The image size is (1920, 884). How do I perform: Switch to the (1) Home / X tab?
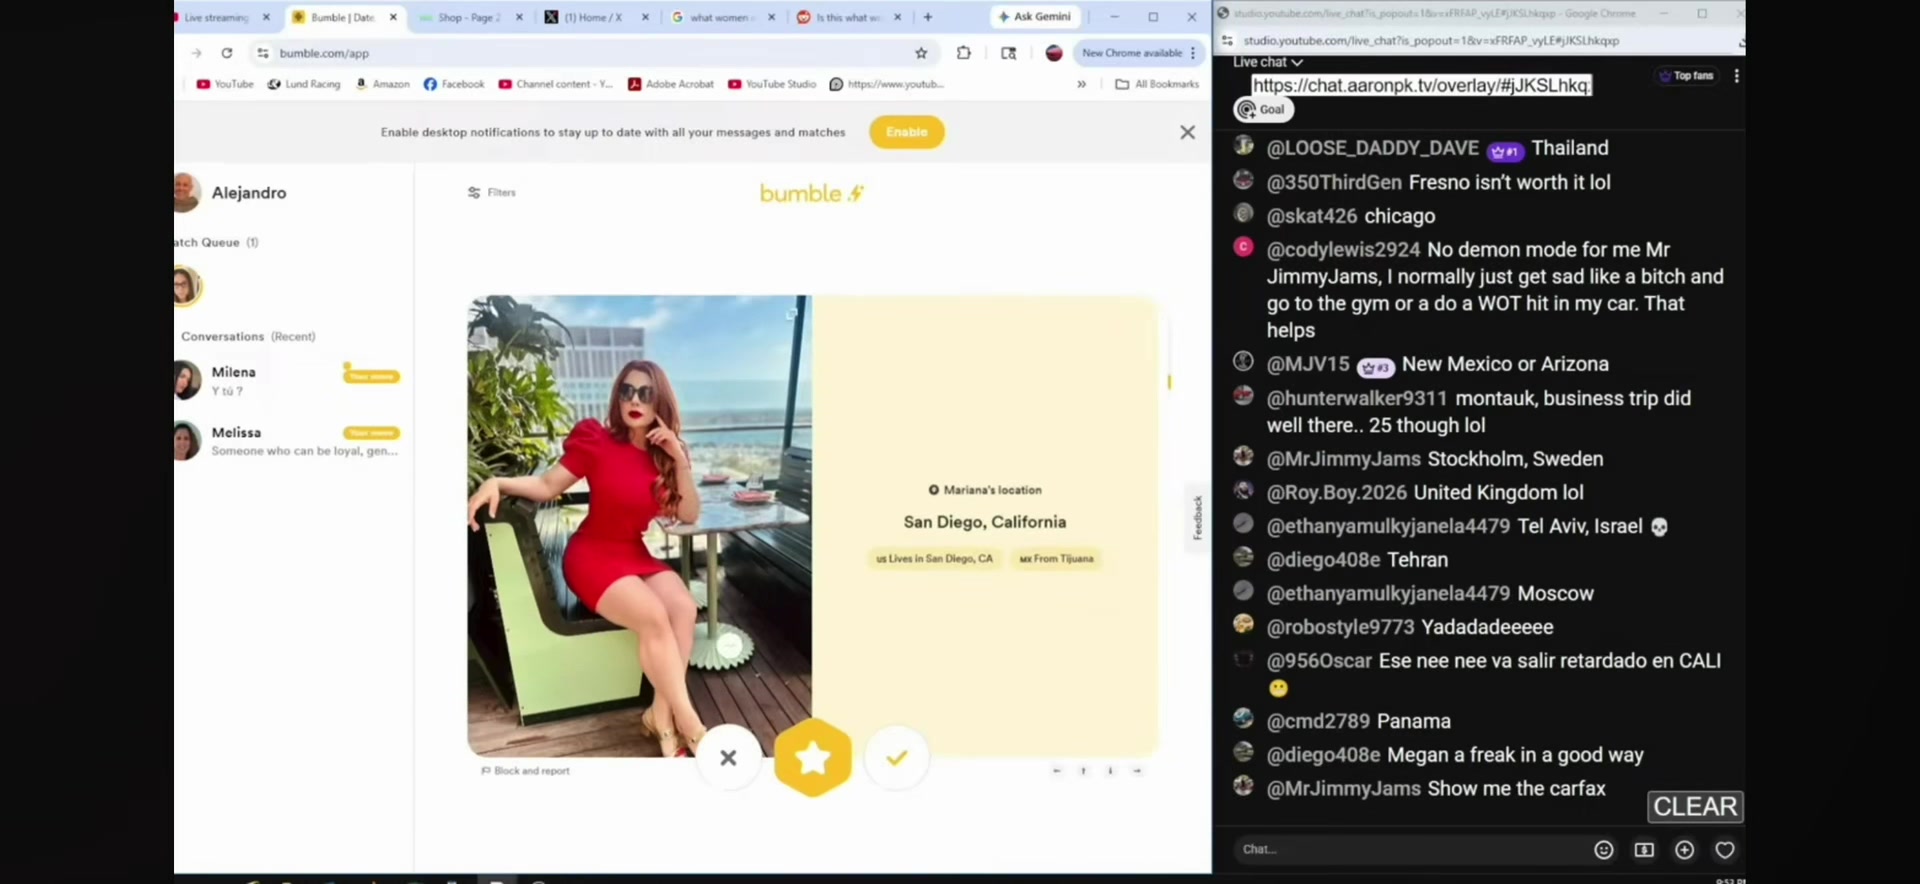point(592,17)
